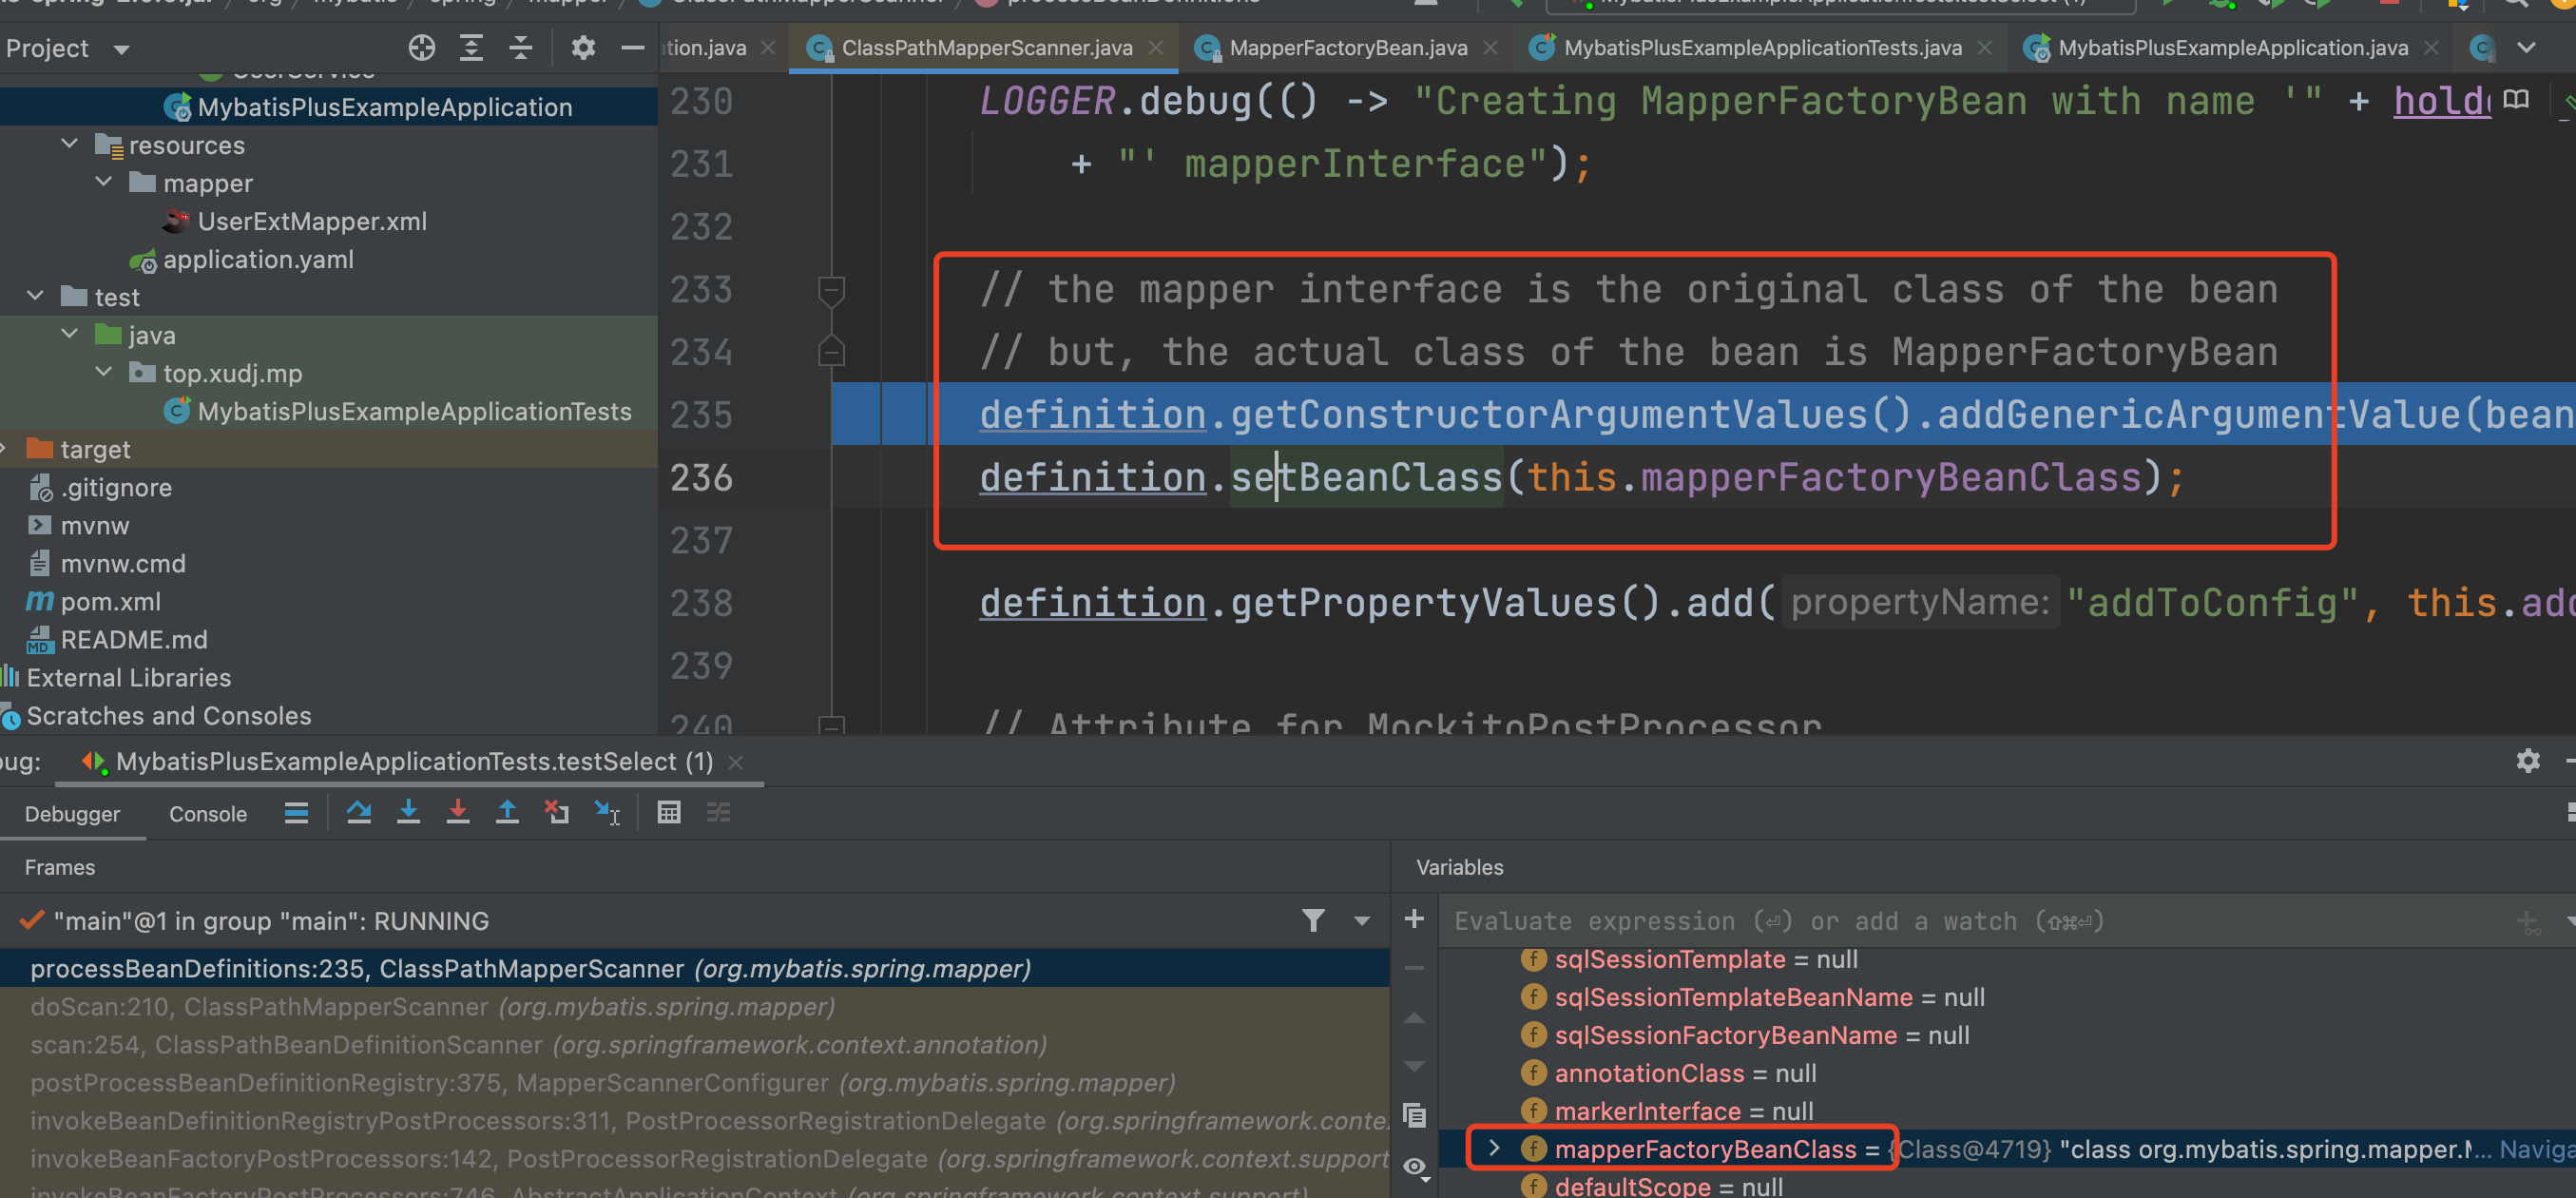The image size is (2576, 1198).
Task: Select the postProcessBeanDefinitionRegistry:375 frame
Action: pyautogui.click(x=695, y=1082)
